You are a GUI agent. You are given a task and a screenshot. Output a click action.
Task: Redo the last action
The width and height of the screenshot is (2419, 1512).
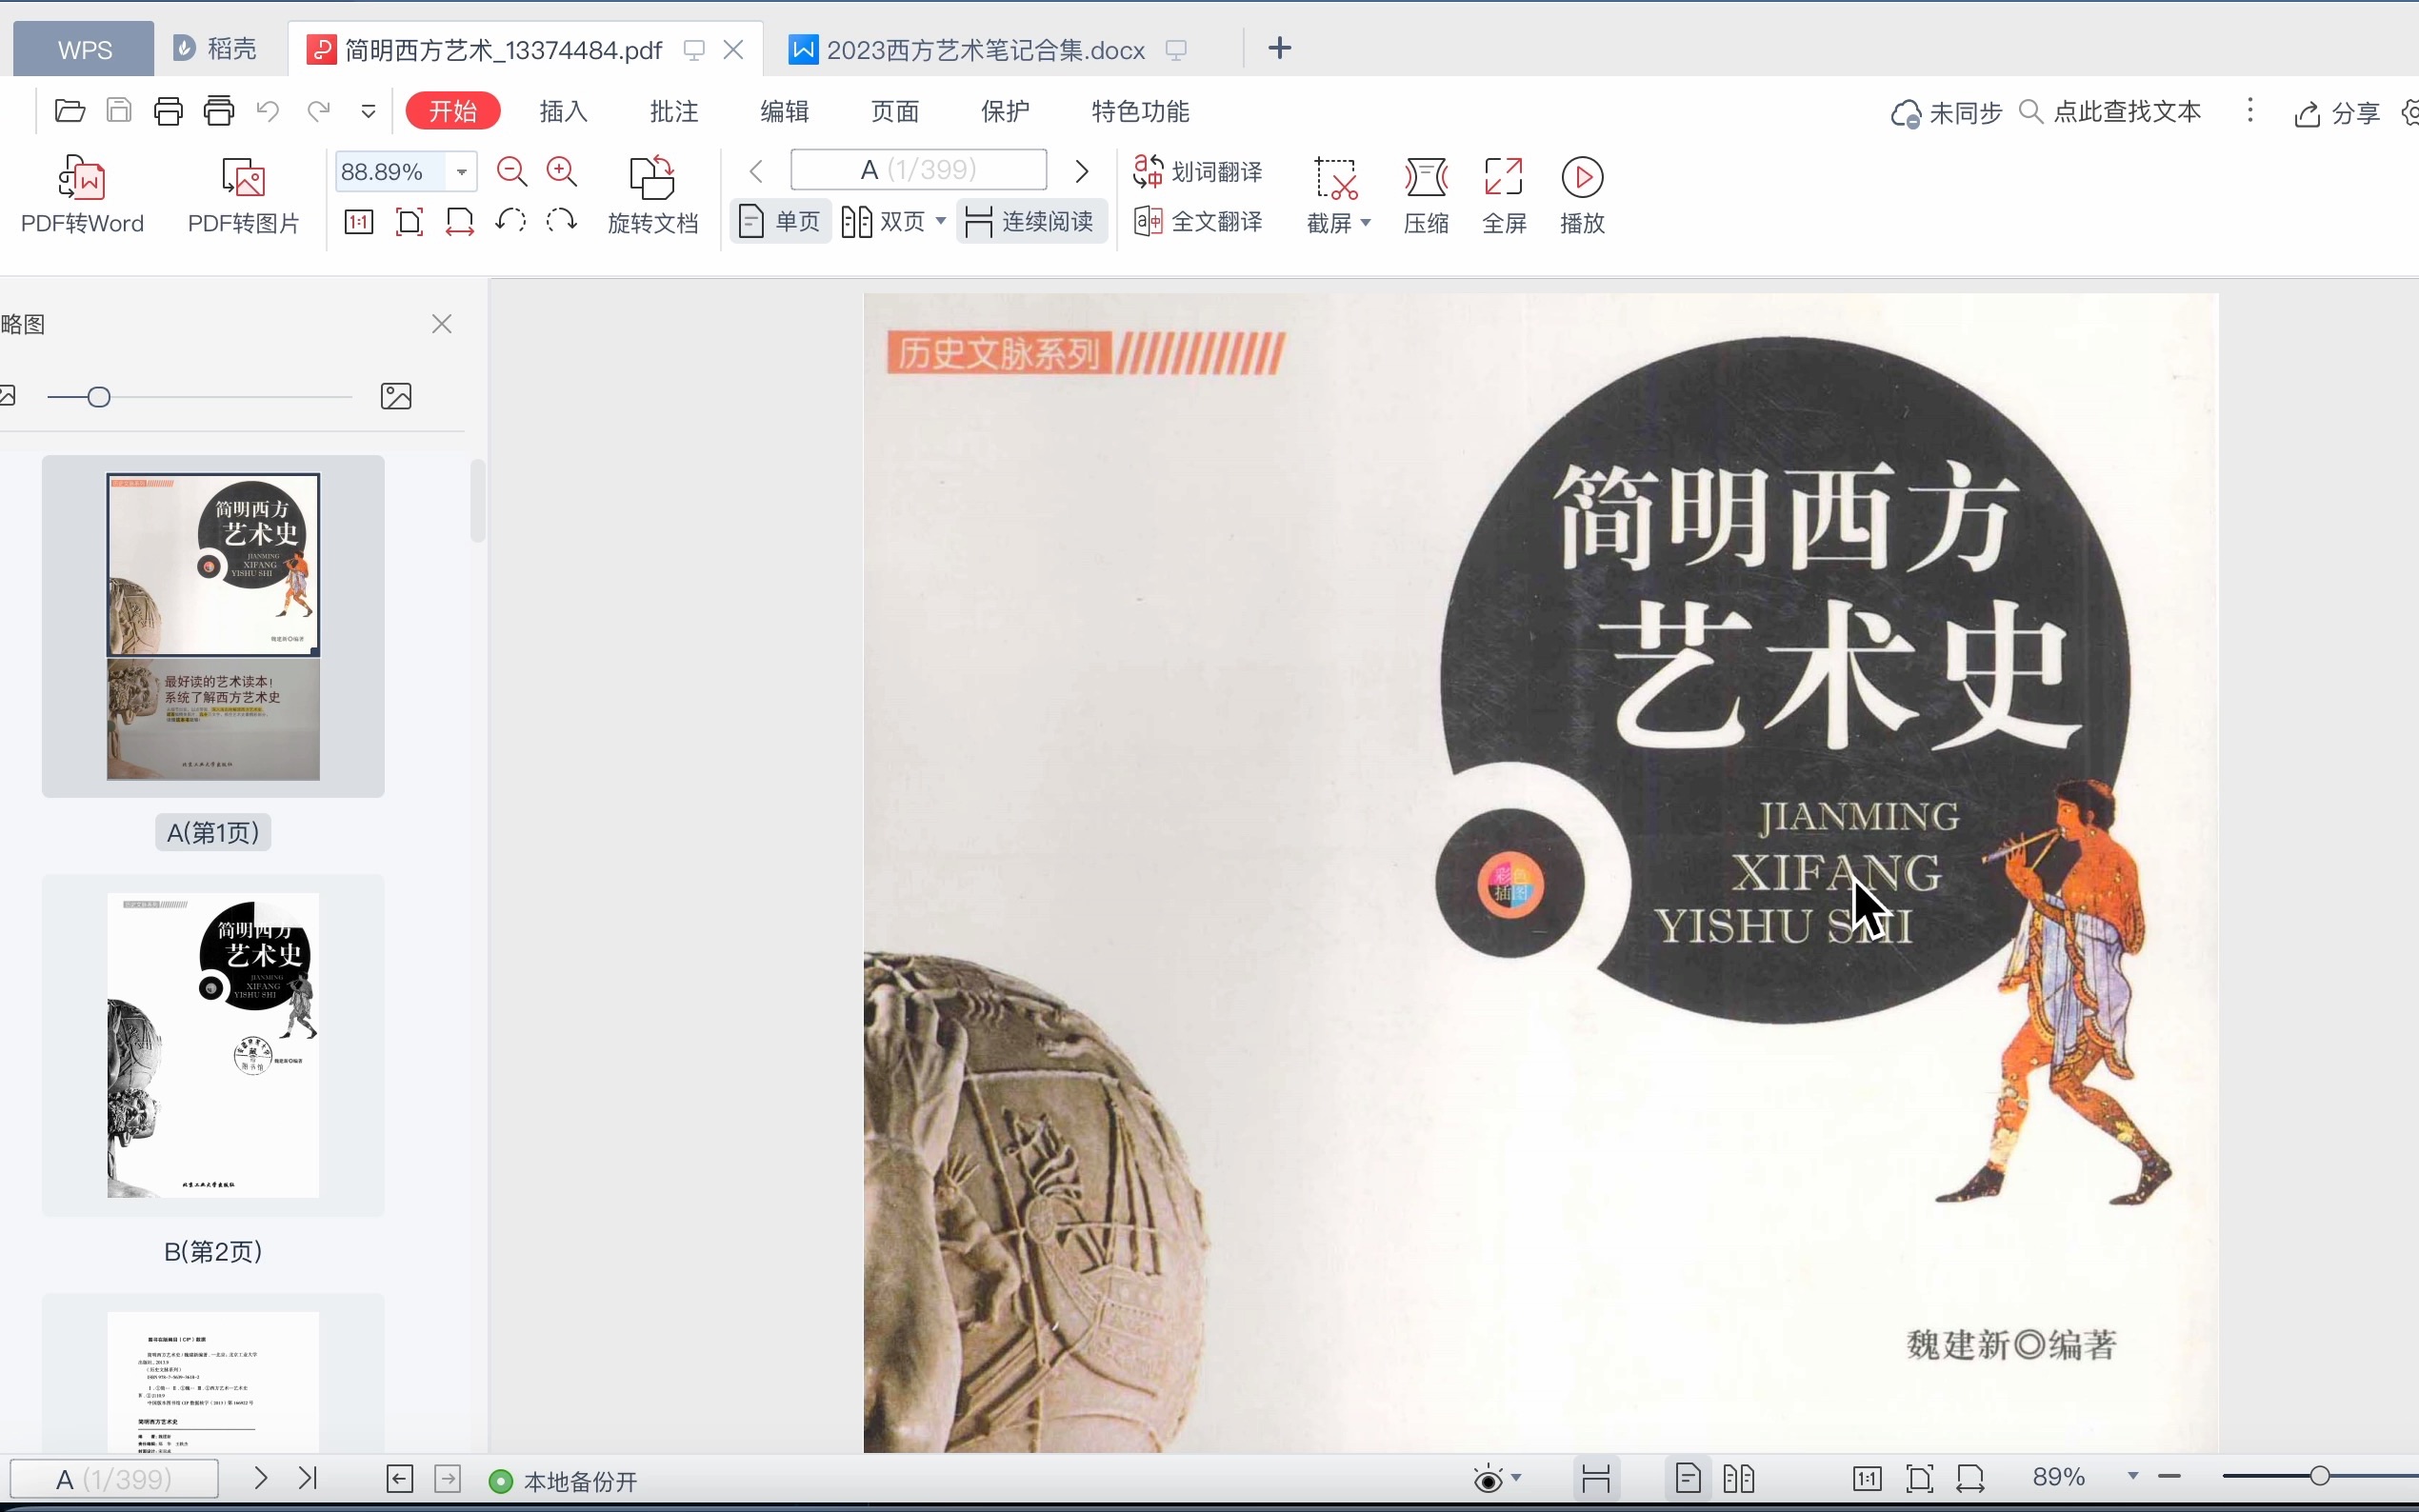[318, 111]
